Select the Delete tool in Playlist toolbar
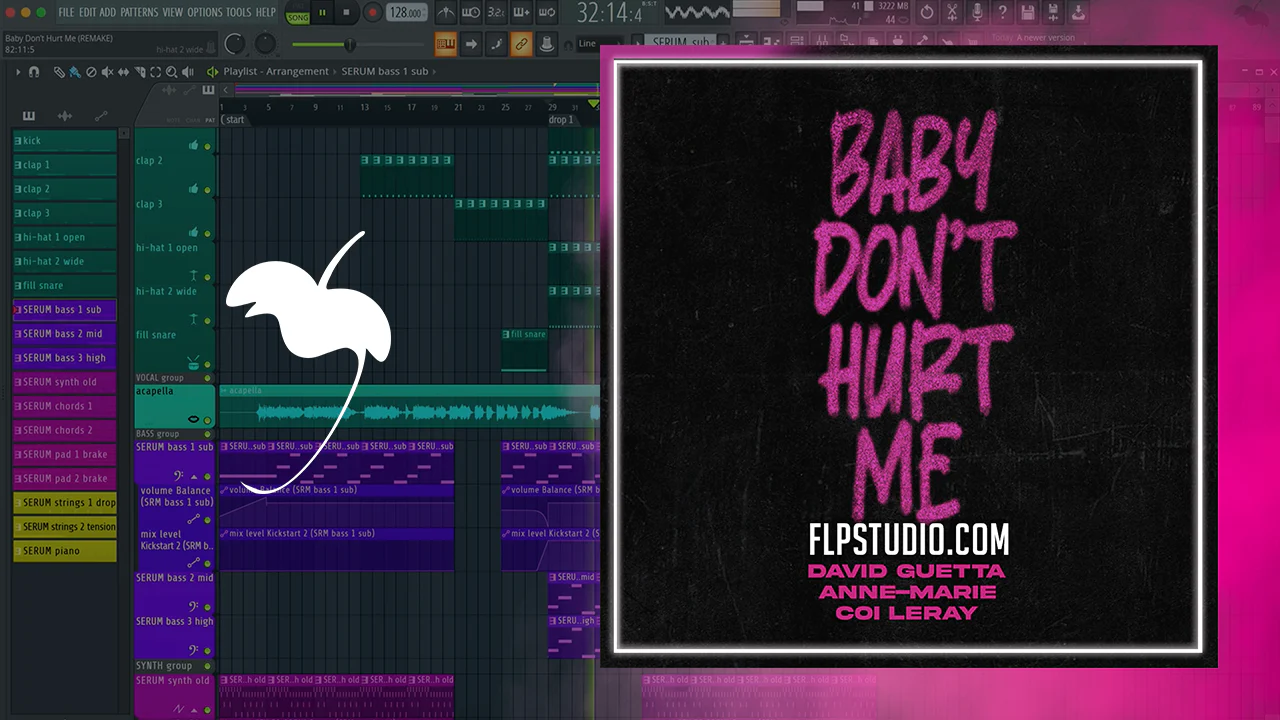Viewport: 1280px width, 720px height. pyautogui.click(x=91, y=72)
